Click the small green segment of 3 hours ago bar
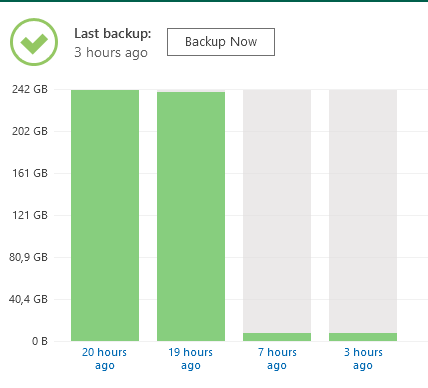 (363, 337)
